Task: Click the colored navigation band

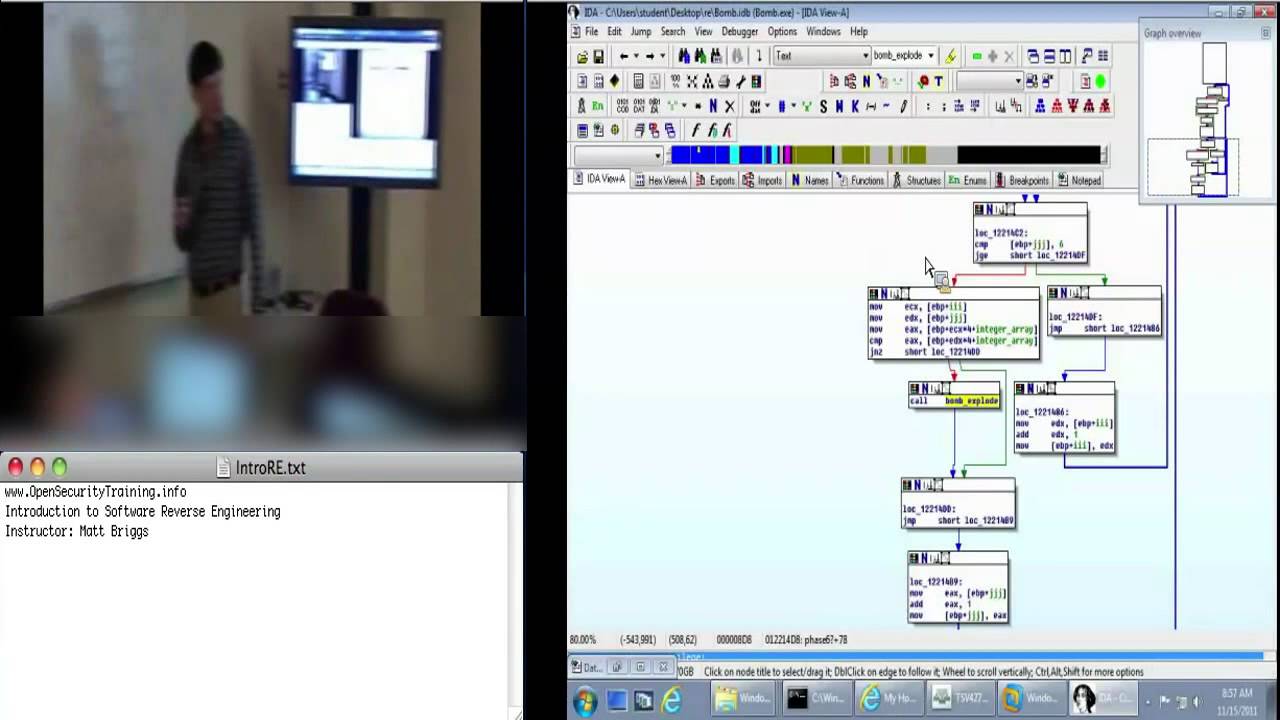Action: point(886,155)
